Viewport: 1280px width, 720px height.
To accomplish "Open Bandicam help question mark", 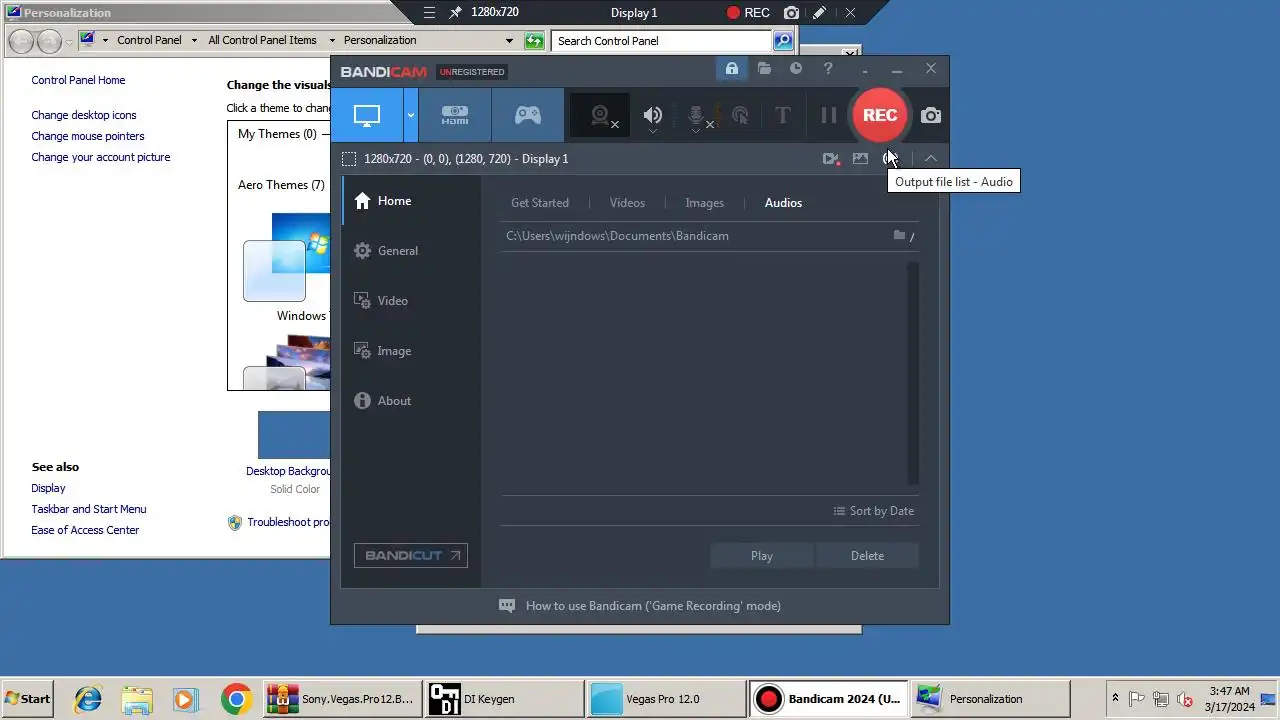I will [828, 69].
